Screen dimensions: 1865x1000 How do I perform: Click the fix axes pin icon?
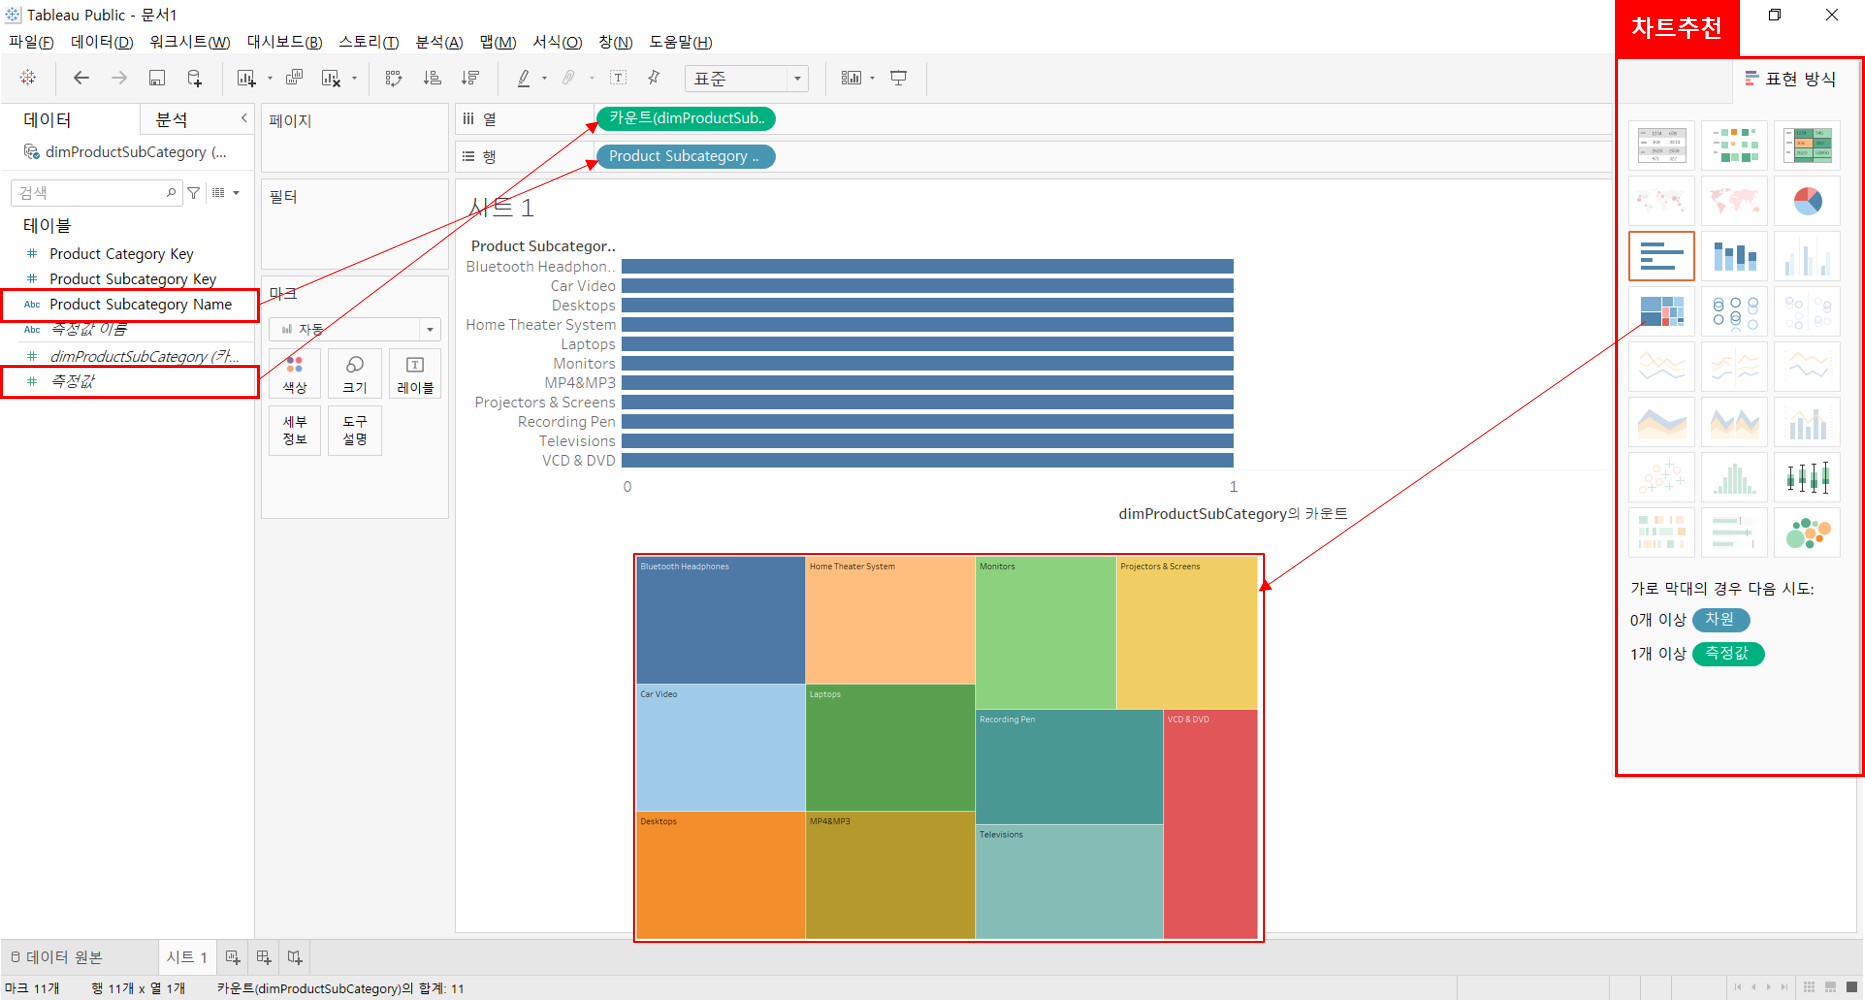click(x=654, y=78)
